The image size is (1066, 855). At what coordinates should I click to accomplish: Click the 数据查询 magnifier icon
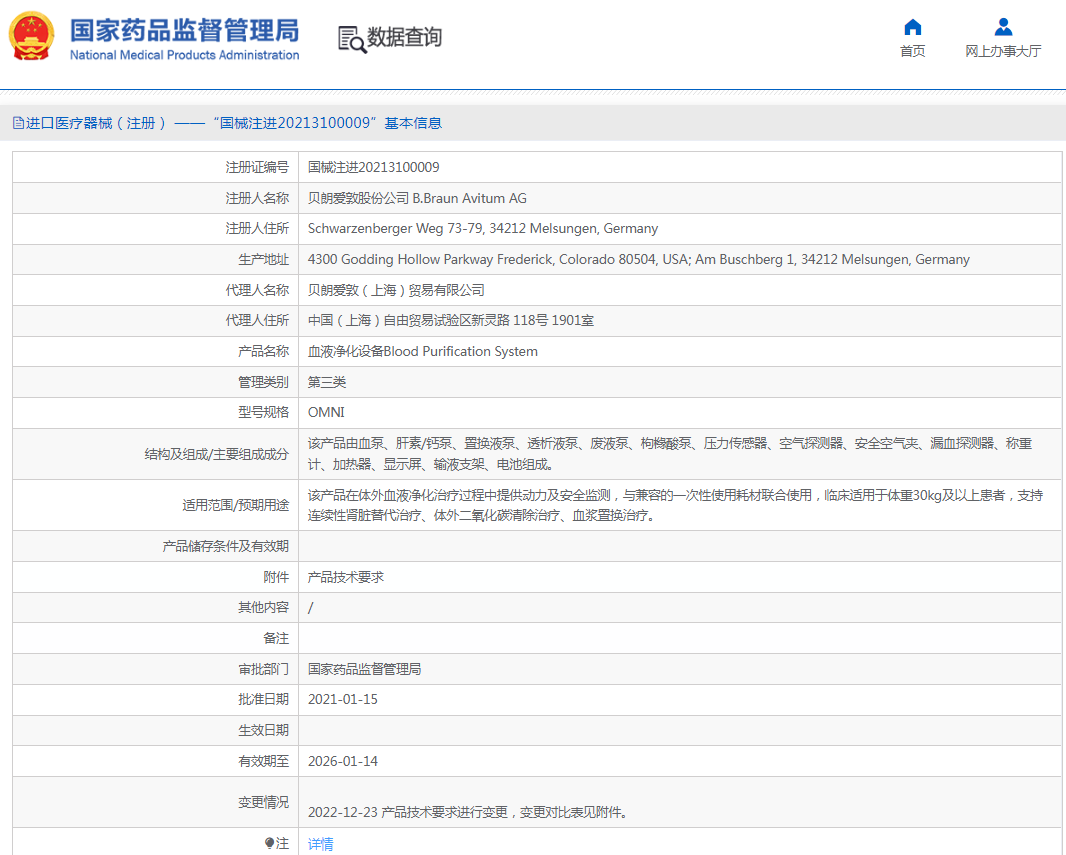351,39
